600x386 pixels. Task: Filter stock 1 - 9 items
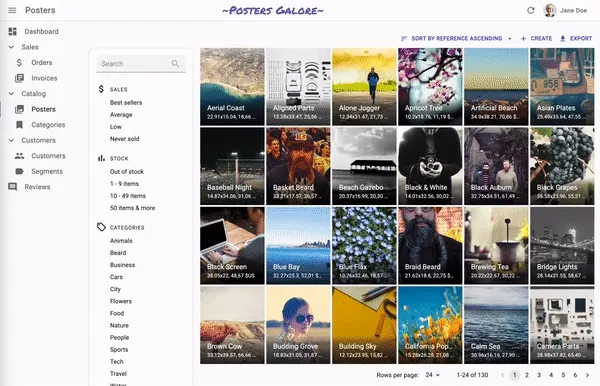(124, 184)
